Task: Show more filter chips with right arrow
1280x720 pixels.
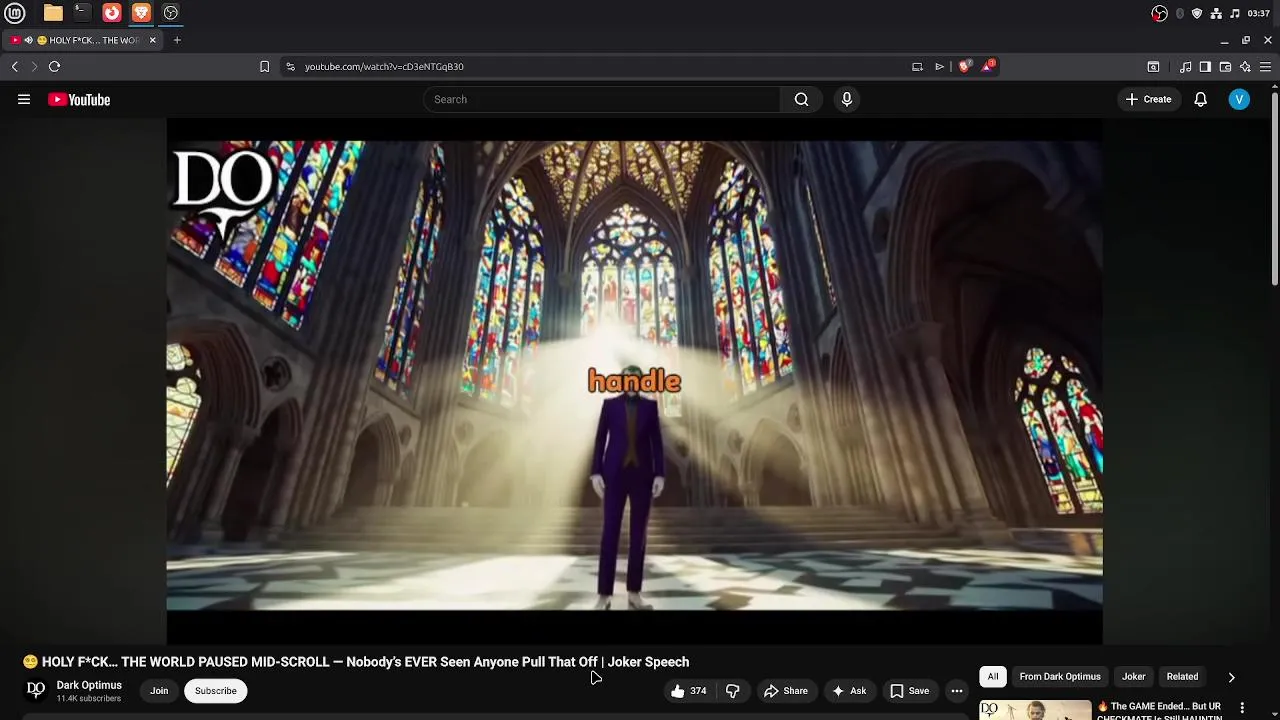Action: 1231,677
